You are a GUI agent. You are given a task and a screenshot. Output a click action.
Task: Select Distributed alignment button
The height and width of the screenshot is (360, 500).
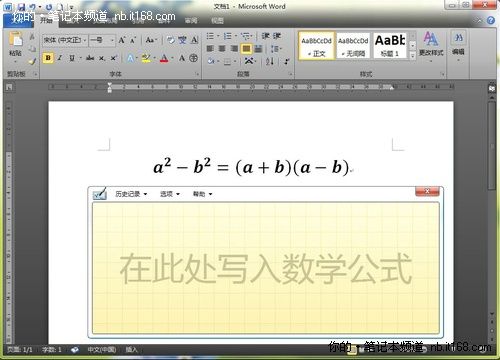[258, 49]
